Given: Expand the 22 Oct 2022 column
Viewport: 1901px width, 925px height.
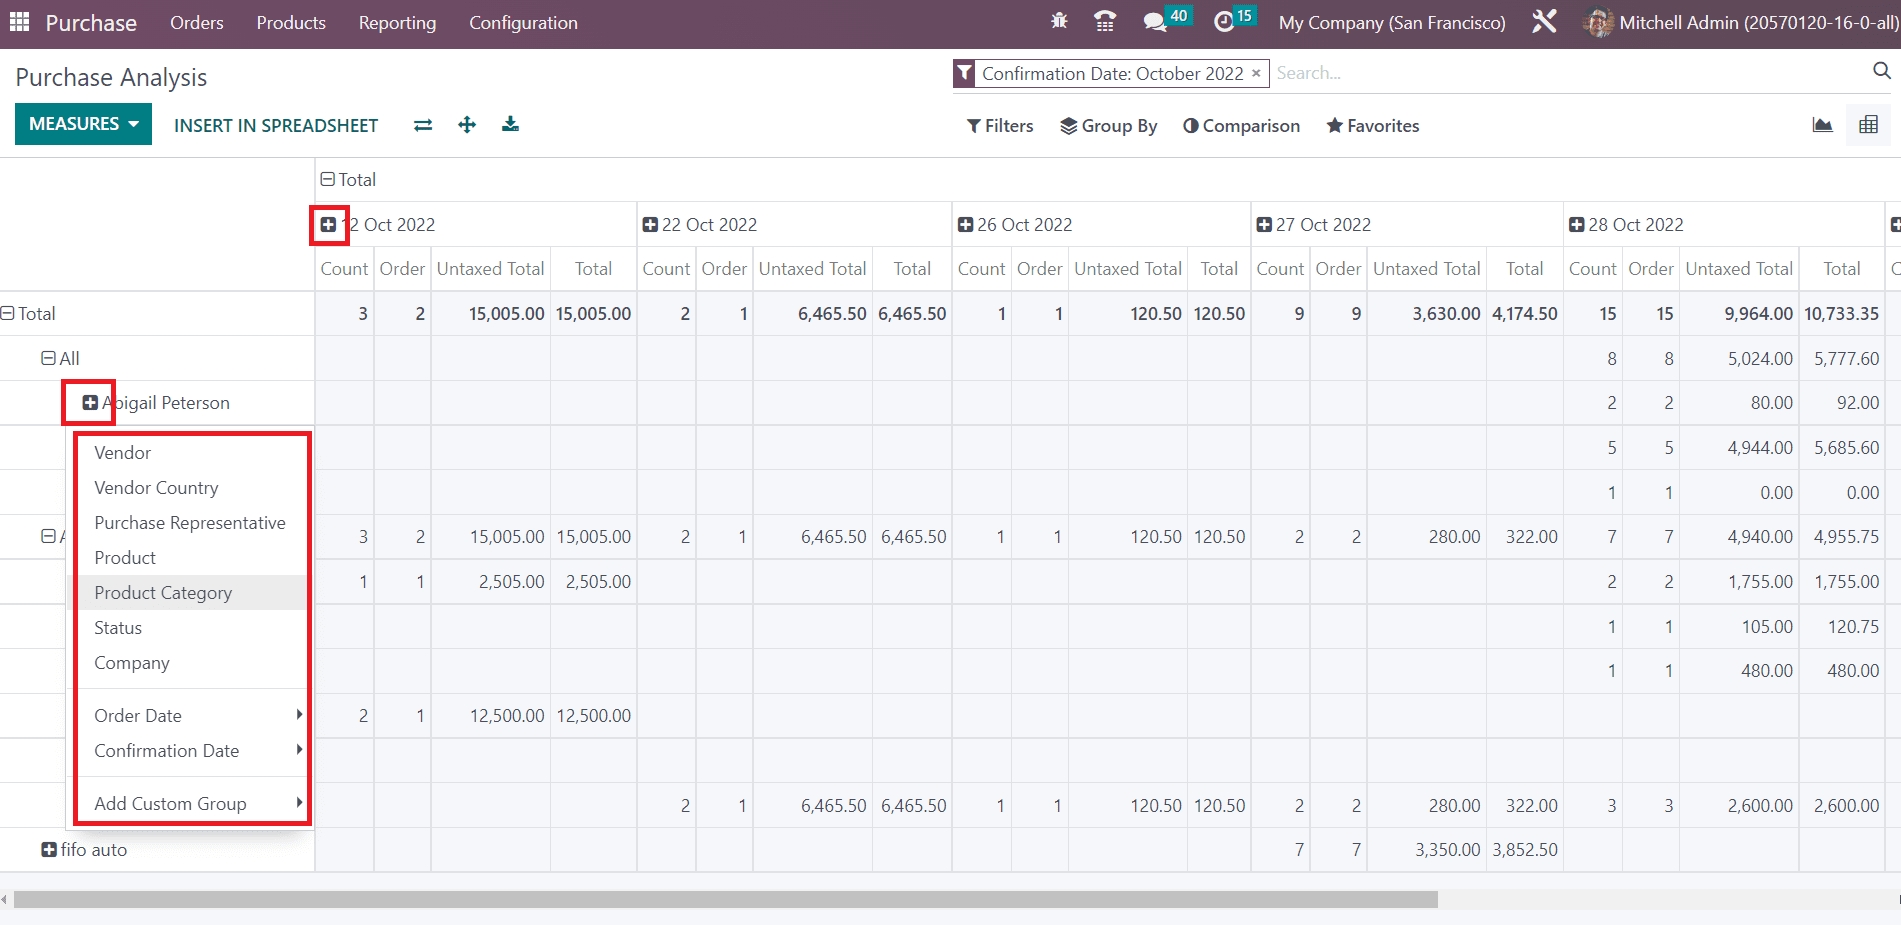Looking at the screenshot, I should 650,225.
